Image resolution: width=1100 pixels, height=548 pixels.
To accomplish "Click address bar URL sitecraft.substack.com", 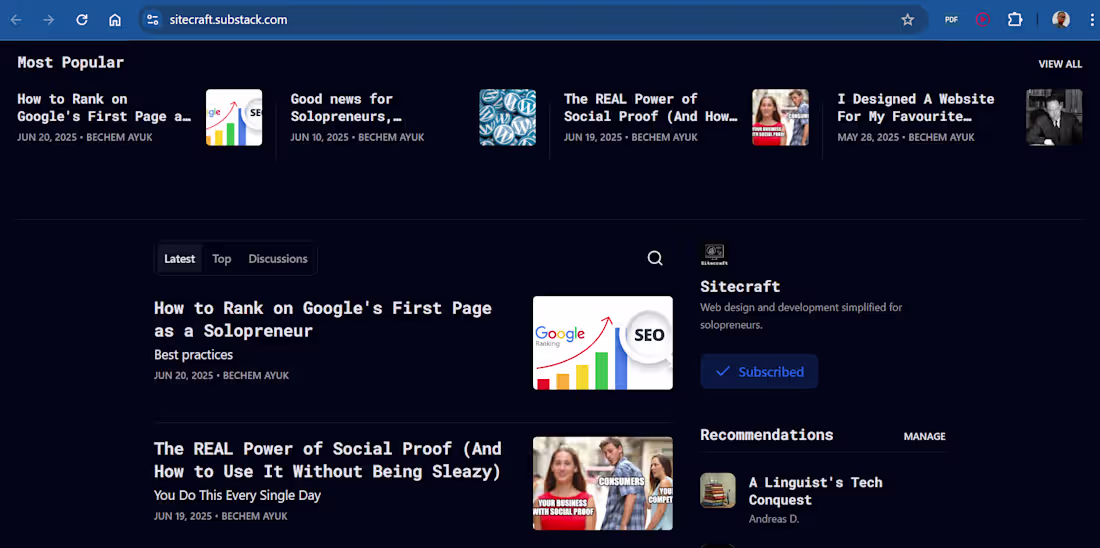I will tap(228, 20).
